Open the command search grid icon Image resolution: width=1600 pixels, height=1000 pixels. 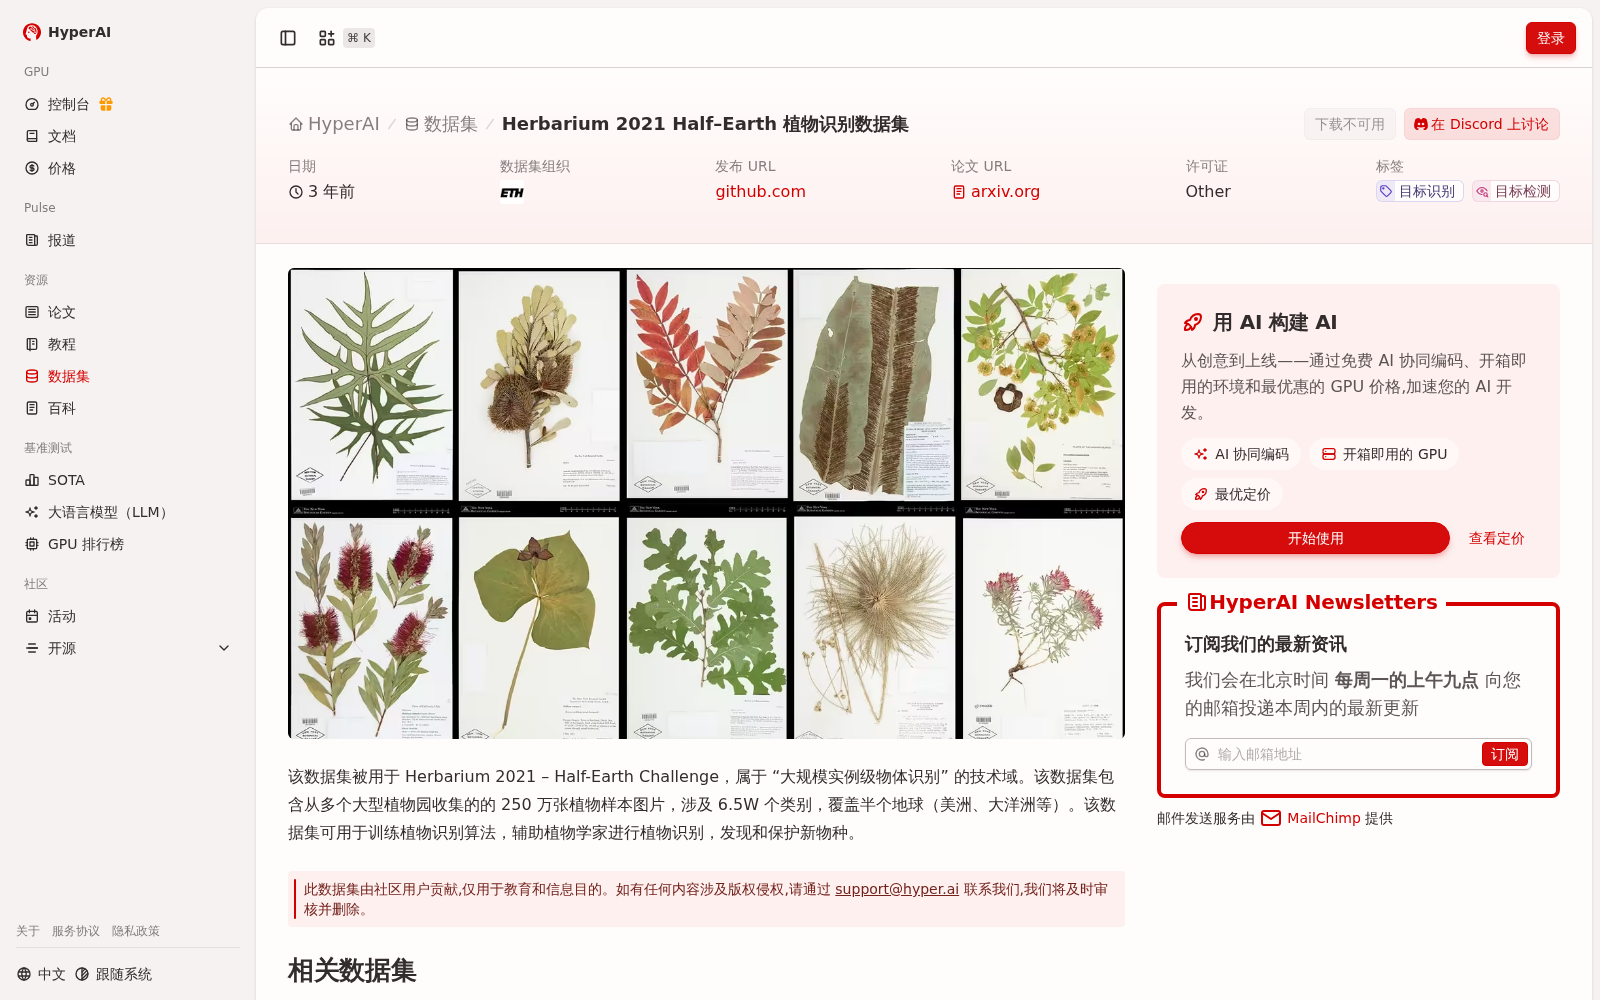(x=327, y=38)
